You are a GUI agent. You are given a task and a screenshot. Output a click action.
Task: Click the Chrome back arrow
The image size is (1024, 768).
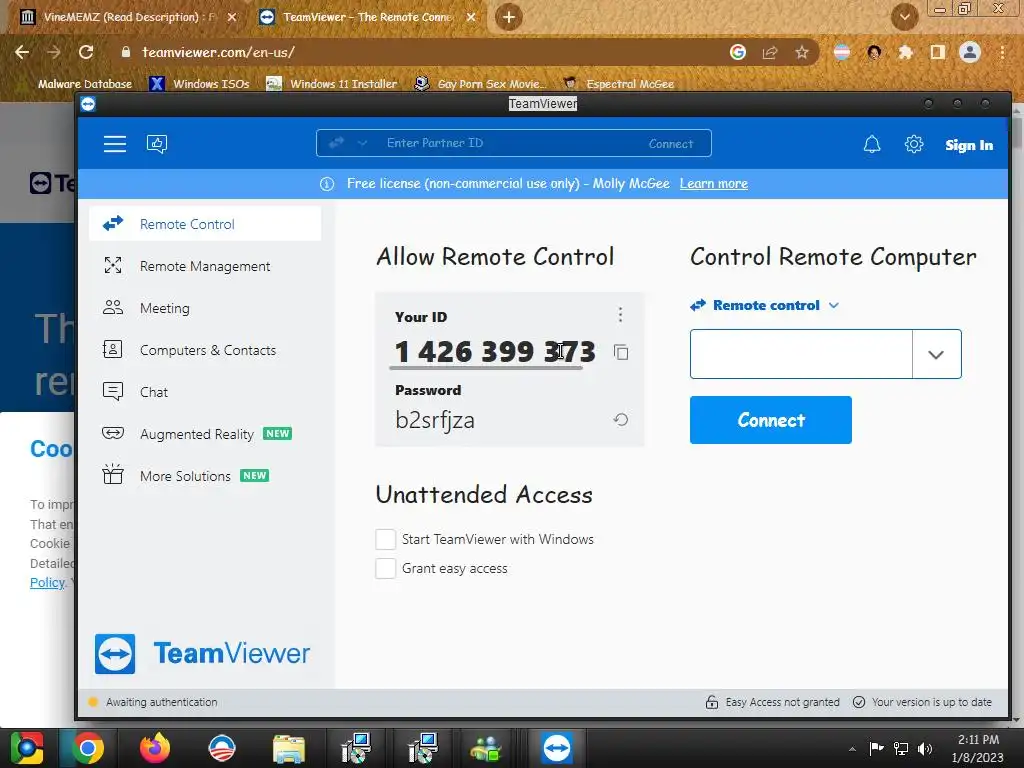(x=22, y=52)
